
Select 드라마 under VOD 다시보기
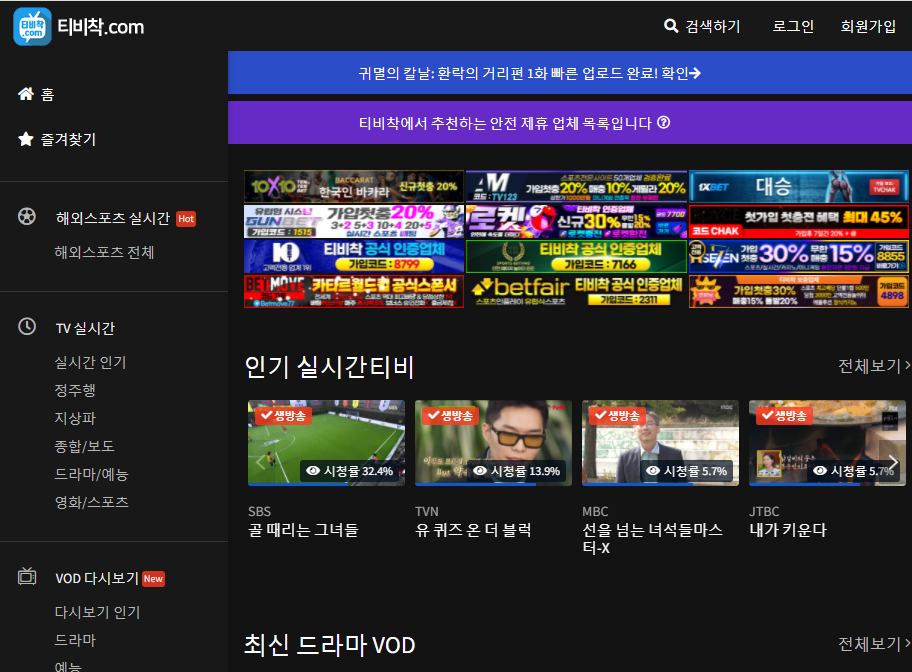point(75,640)
